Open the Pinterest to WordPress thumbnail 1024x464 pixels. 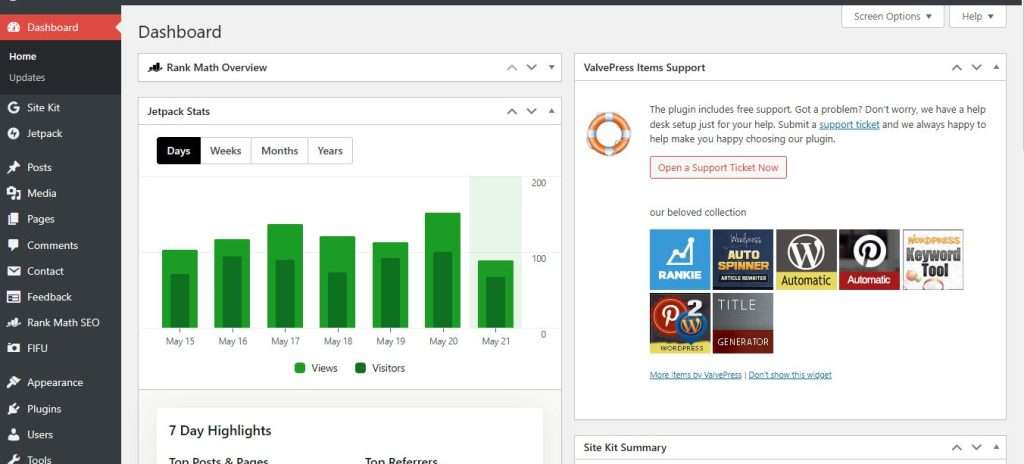[680, 323]
